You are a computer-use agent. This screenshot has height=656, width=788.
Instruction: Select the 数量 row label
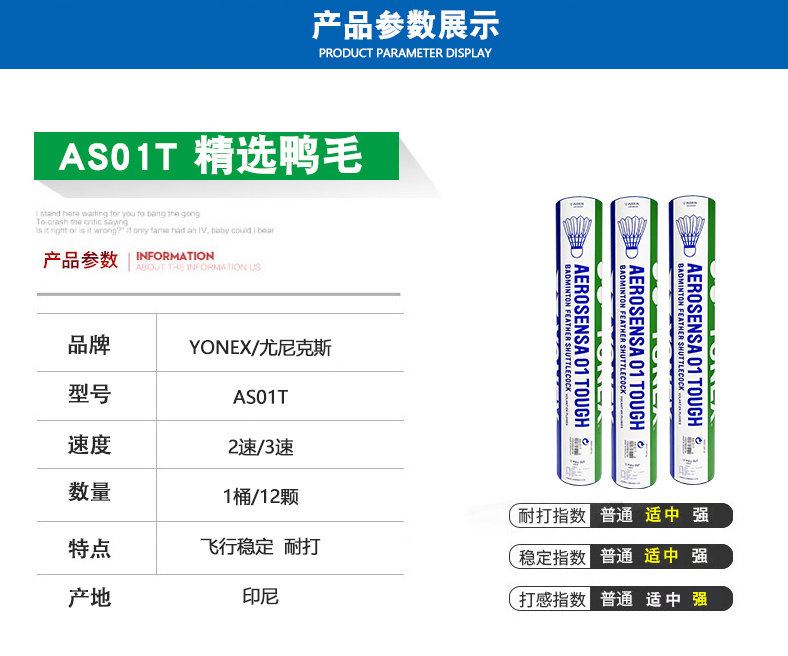[89, 492]
